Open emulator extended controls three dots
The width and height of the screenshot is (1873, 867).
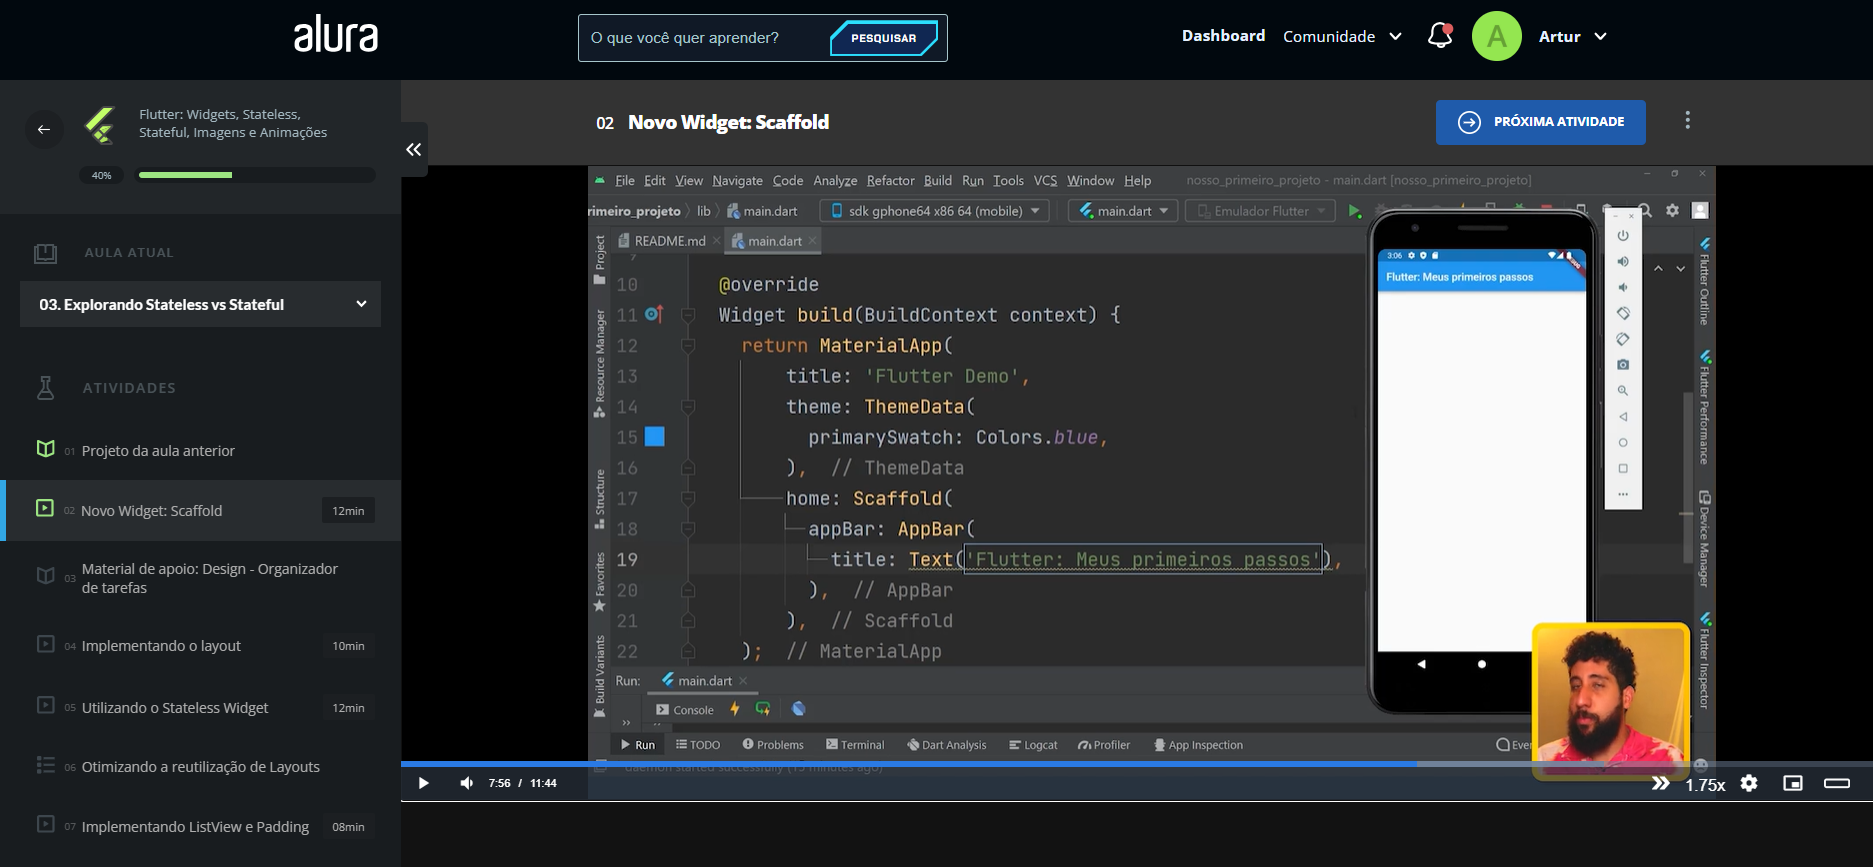[1623, 494]
